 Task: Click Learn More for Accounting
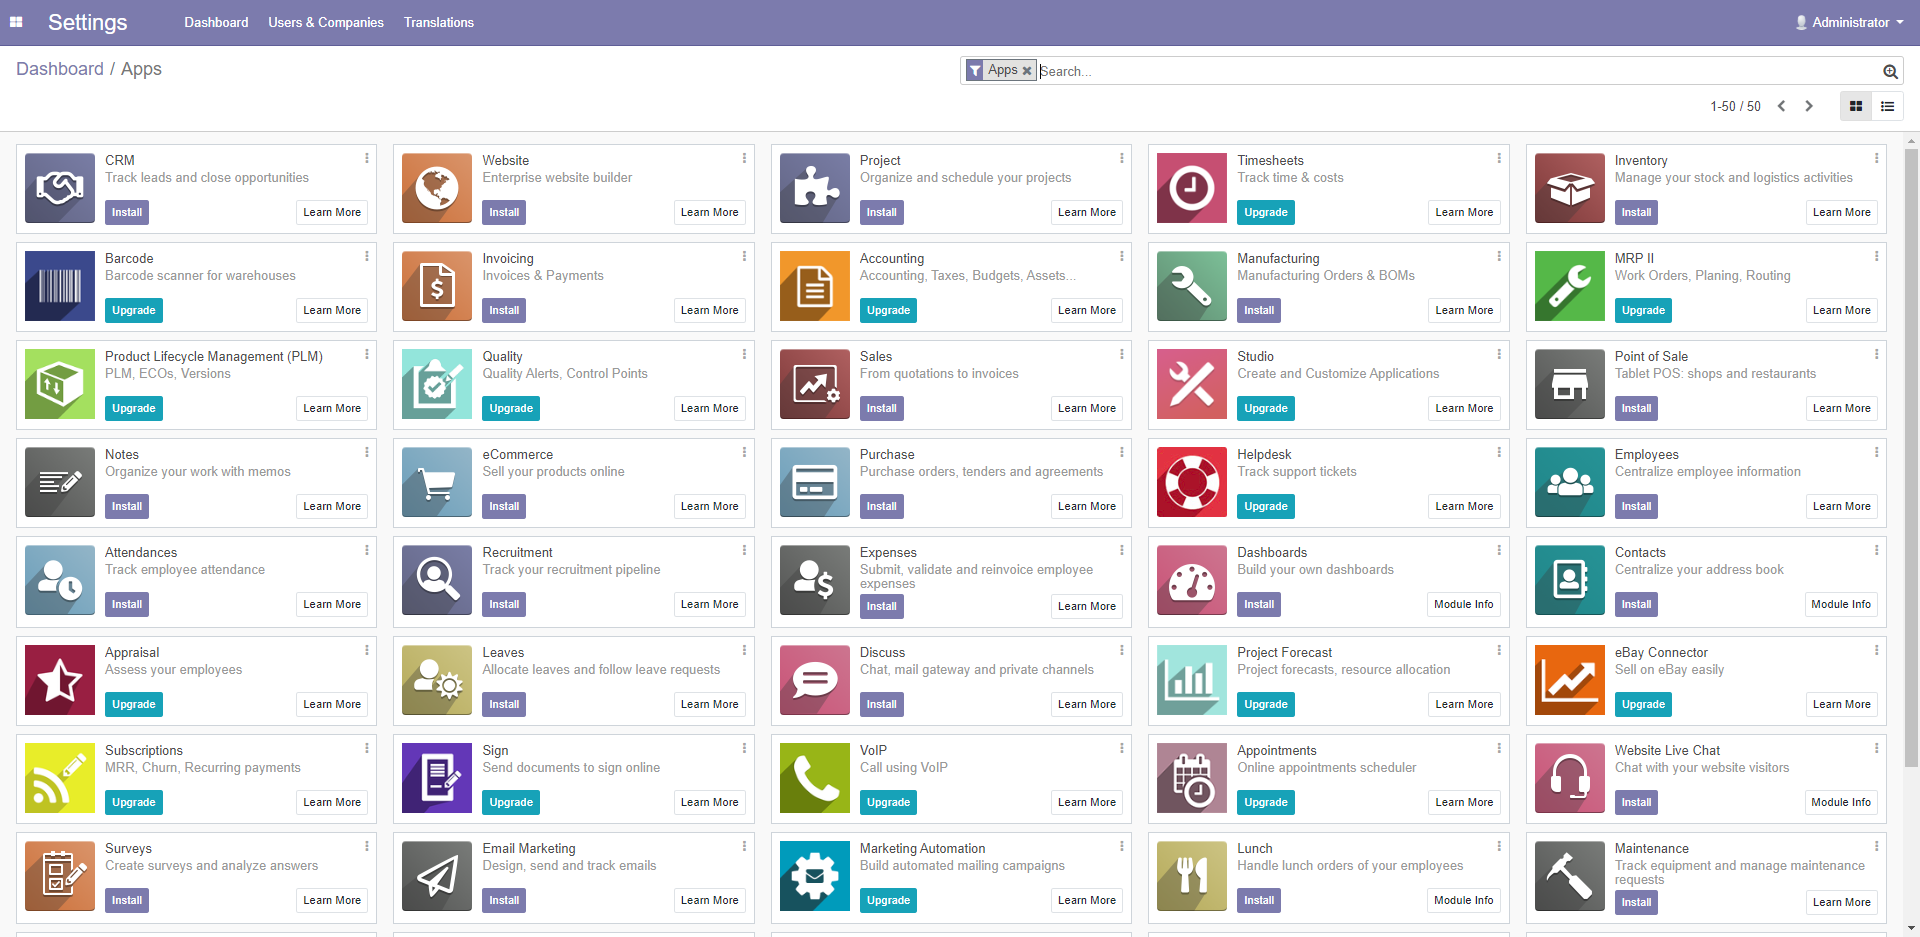pyautogui.click(x=1087, y=310)
